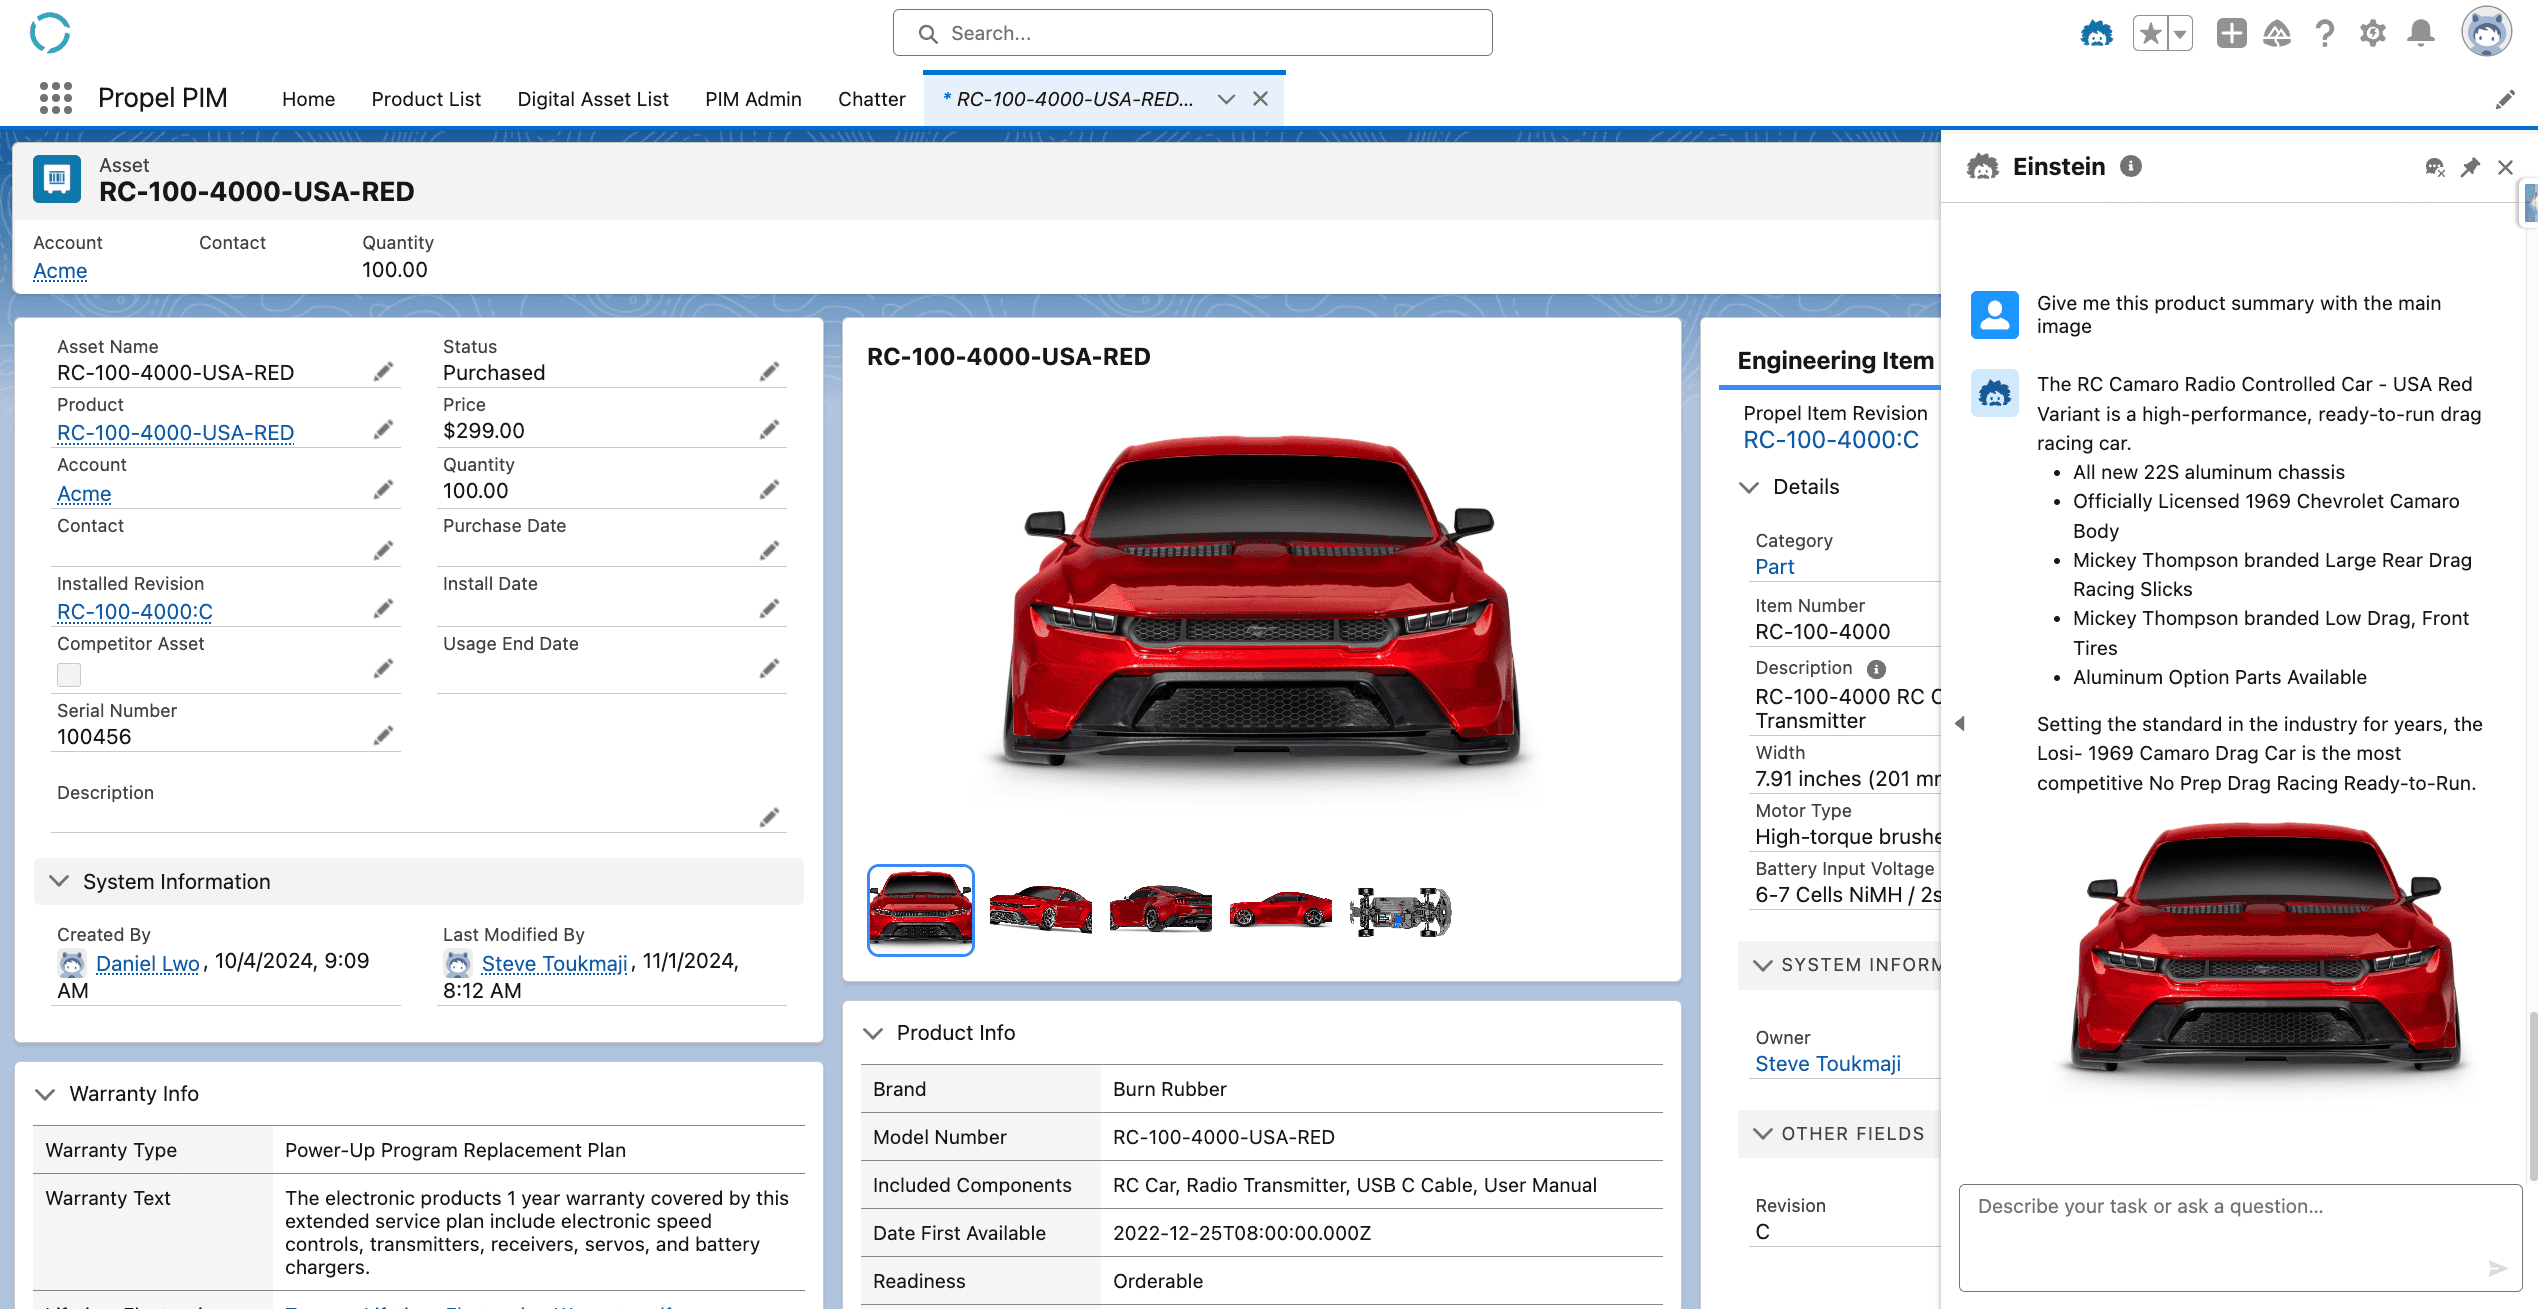Edit the Quantity field pencil
Screen dimensions: 2538x1309
[769, 490]
